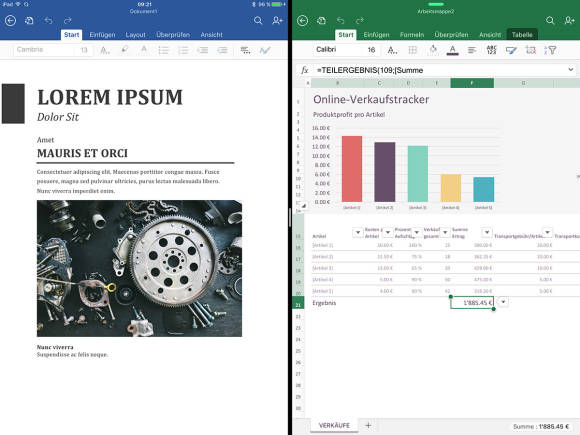Open the file save icon in Excel
This screenshot has width=580, height=435.
[x=321, y=20]
